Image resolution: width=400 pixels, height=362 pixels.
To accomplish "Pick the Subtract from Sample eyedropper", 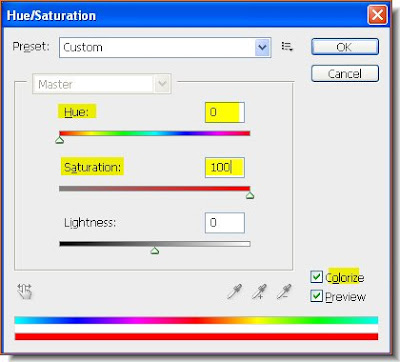I will 284,291.
